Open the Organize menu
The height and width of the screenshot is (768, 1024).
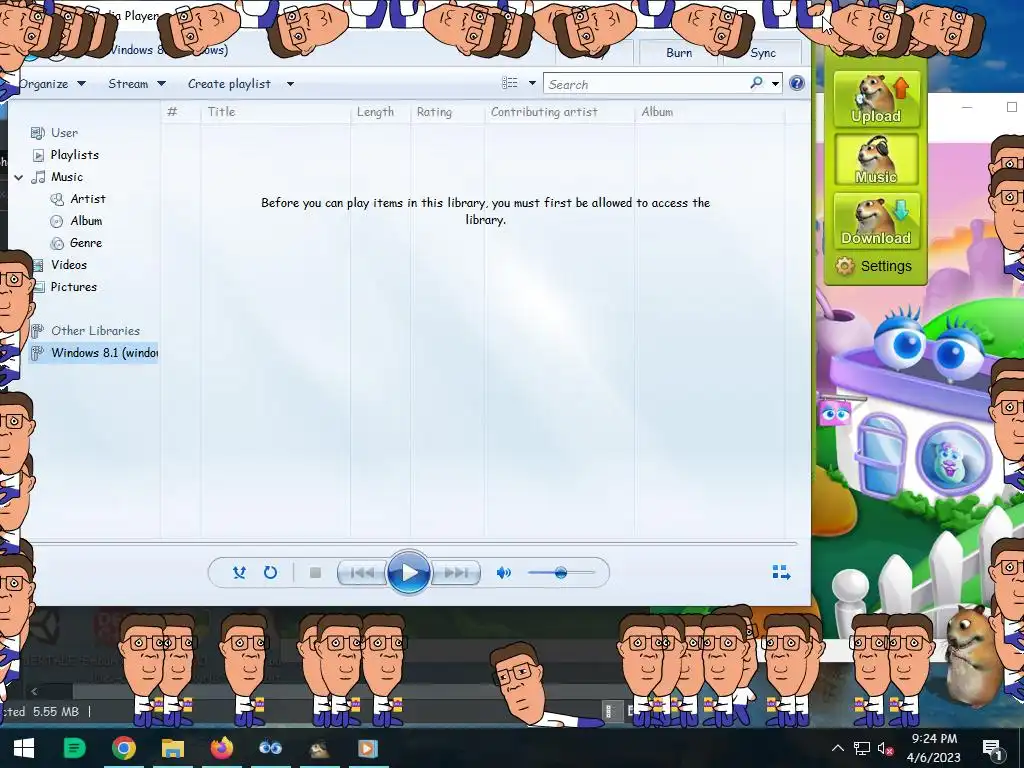[52, 84]
